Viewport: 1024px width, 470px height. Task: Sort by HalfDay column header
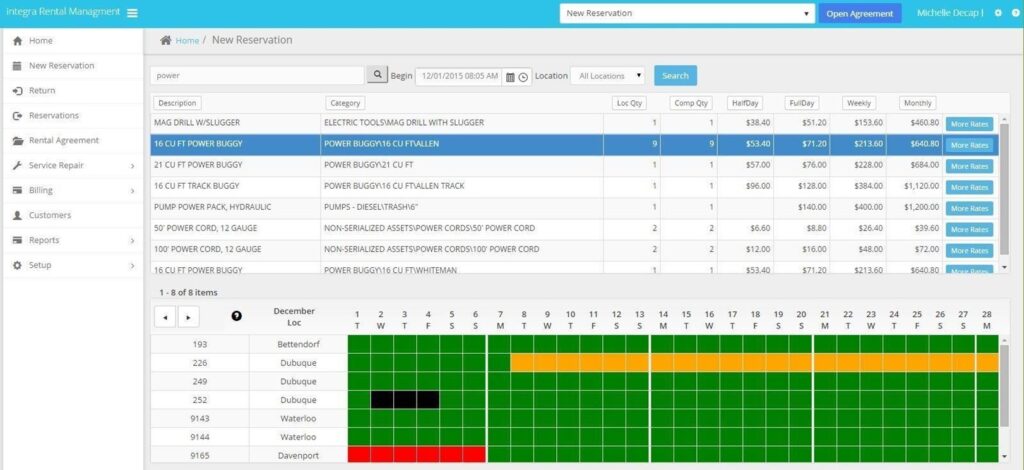pos(744,103)
